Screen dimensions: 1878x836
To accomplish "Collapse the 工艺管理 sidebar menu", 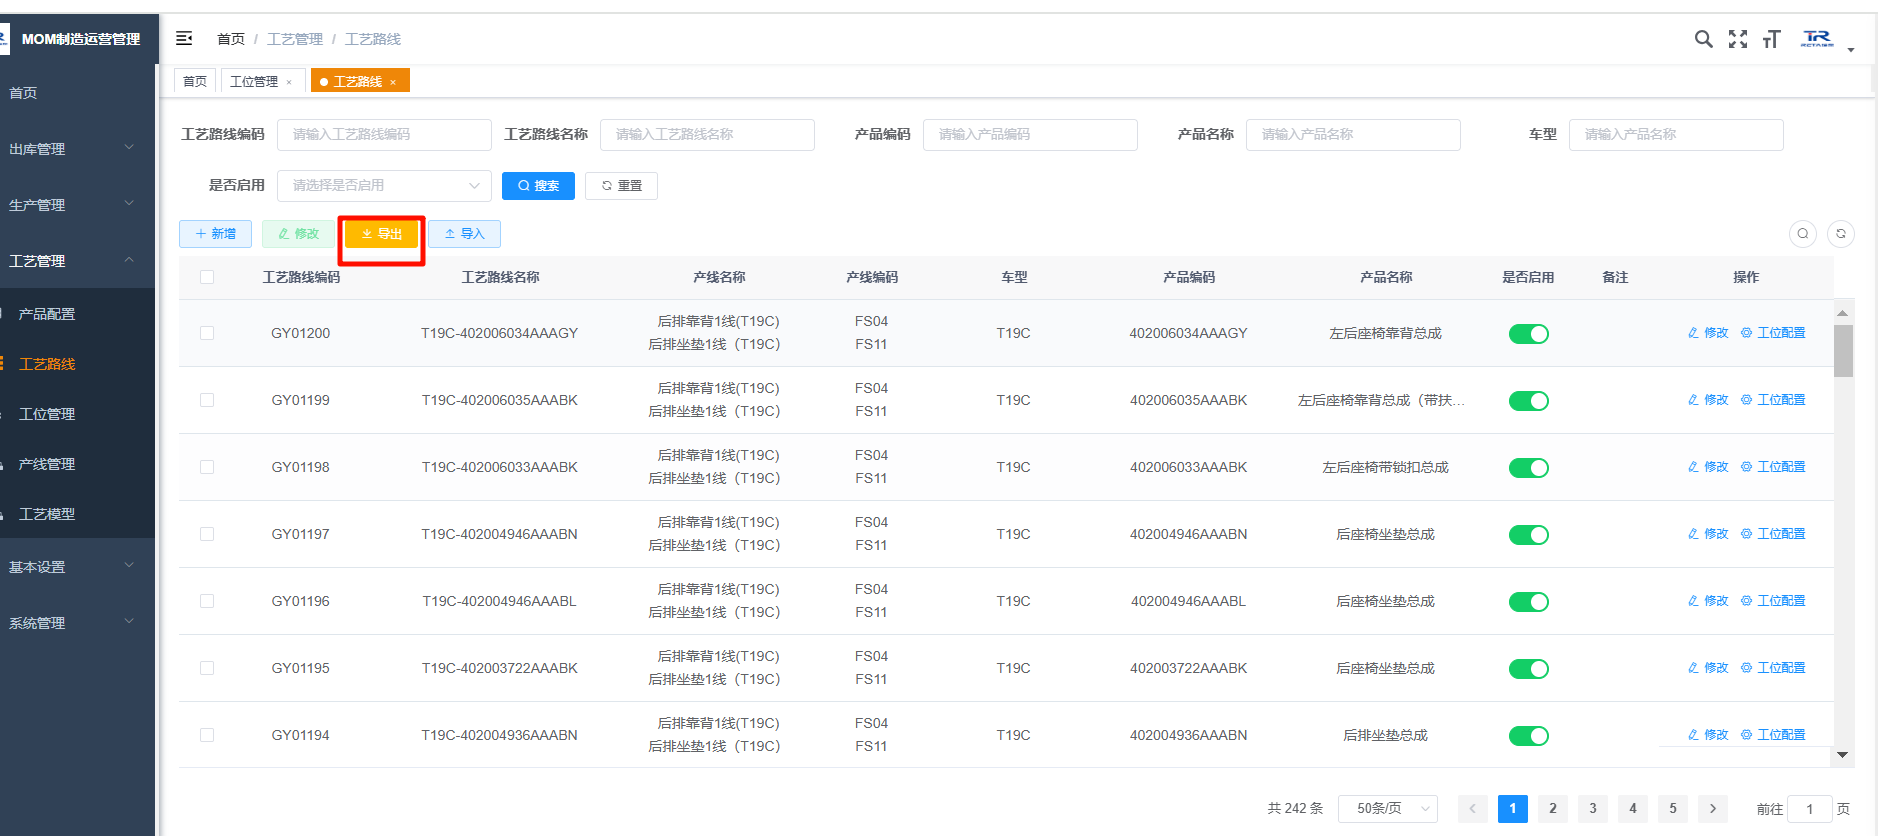I will click(x=78, y=261).
